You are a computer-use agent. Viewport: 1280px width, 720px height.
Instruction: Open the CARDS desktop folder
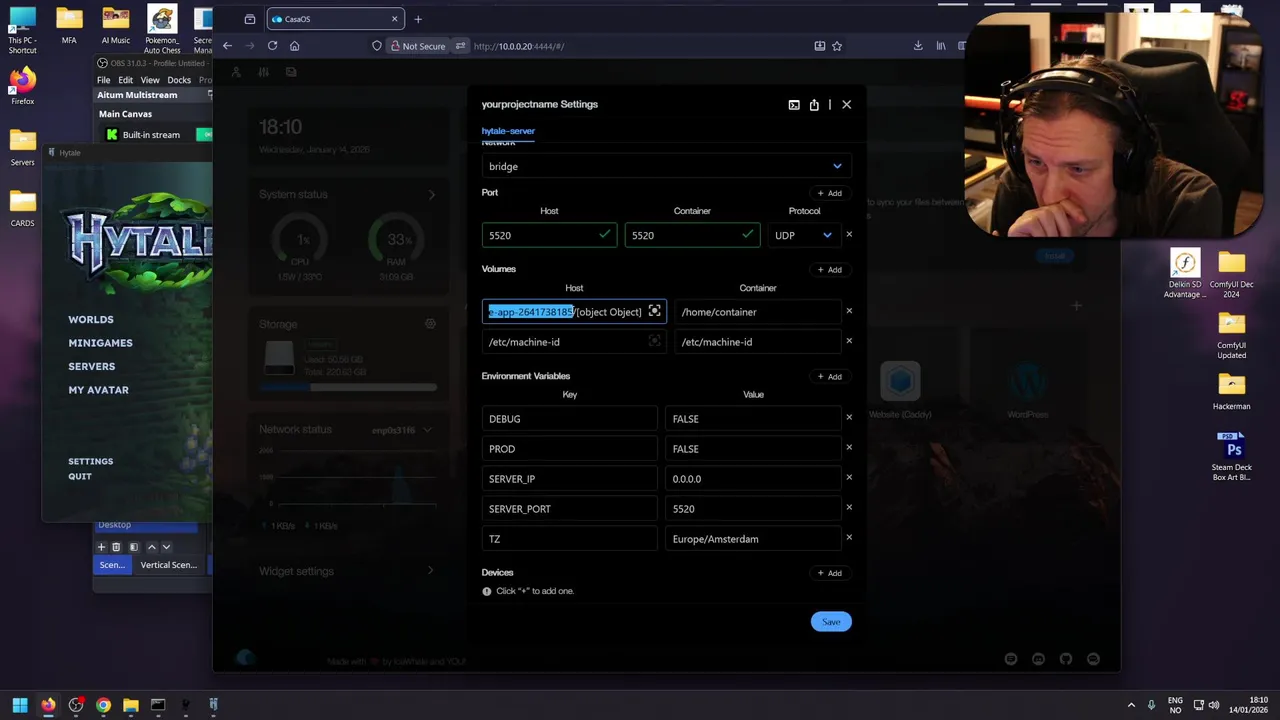click(x=22, y=208)
